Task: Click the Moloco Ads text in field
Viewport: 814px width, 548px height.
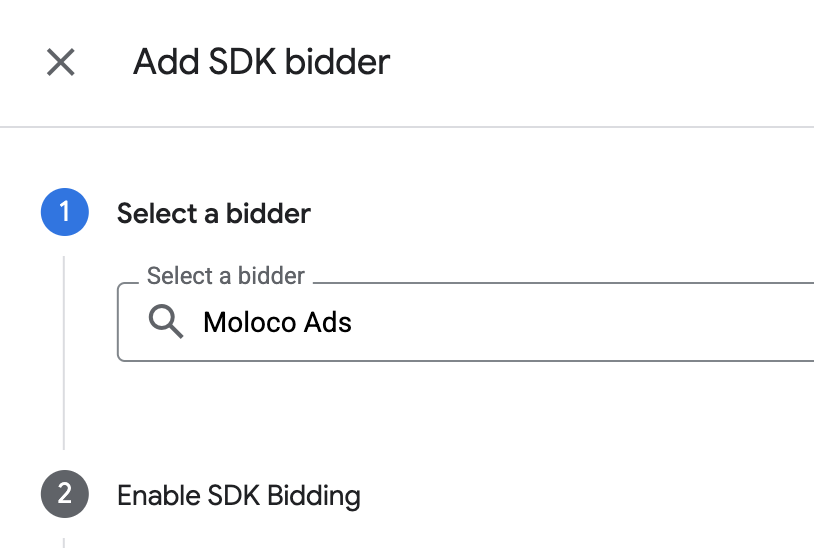Action: click(x=277, y=322)
